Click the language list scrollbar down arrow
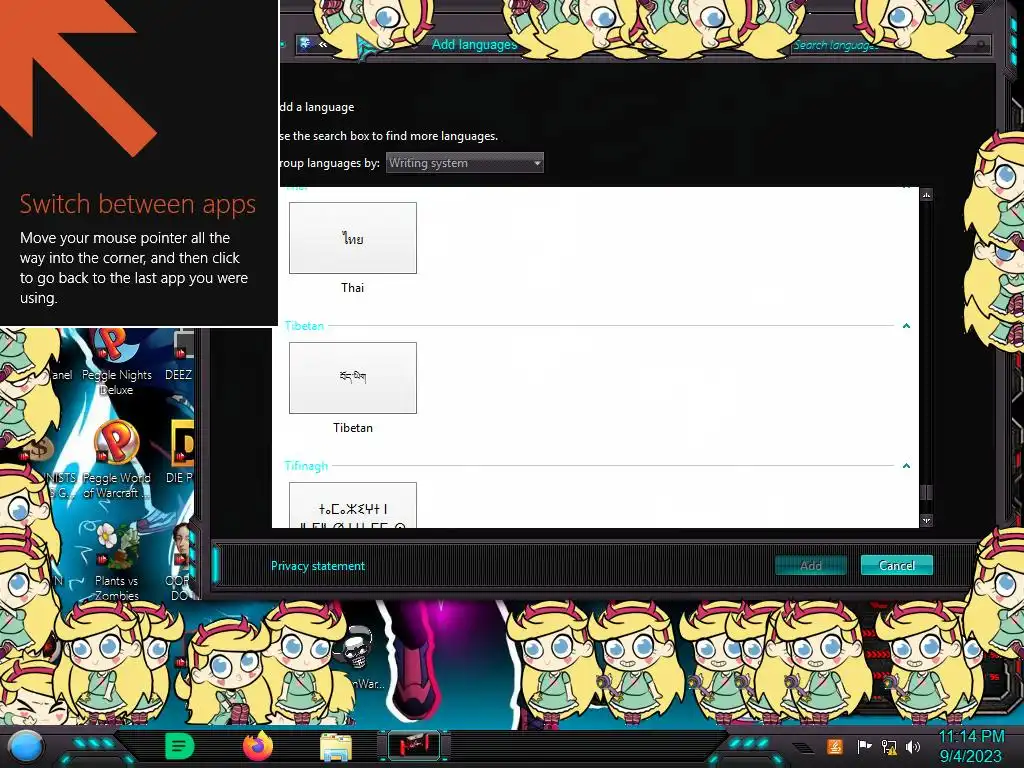The image size is (1024, 768). 926,520
